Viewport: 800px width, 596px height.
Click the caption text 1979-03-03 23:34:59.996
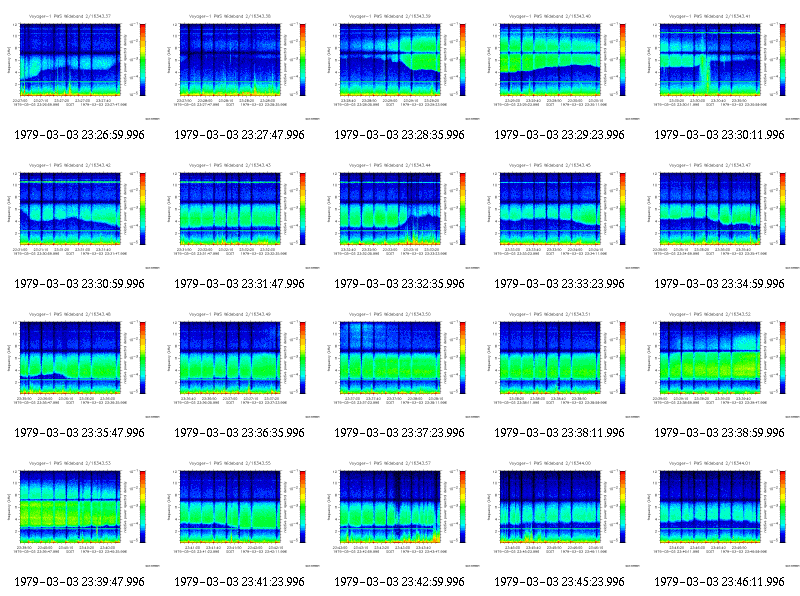point(719,284)
